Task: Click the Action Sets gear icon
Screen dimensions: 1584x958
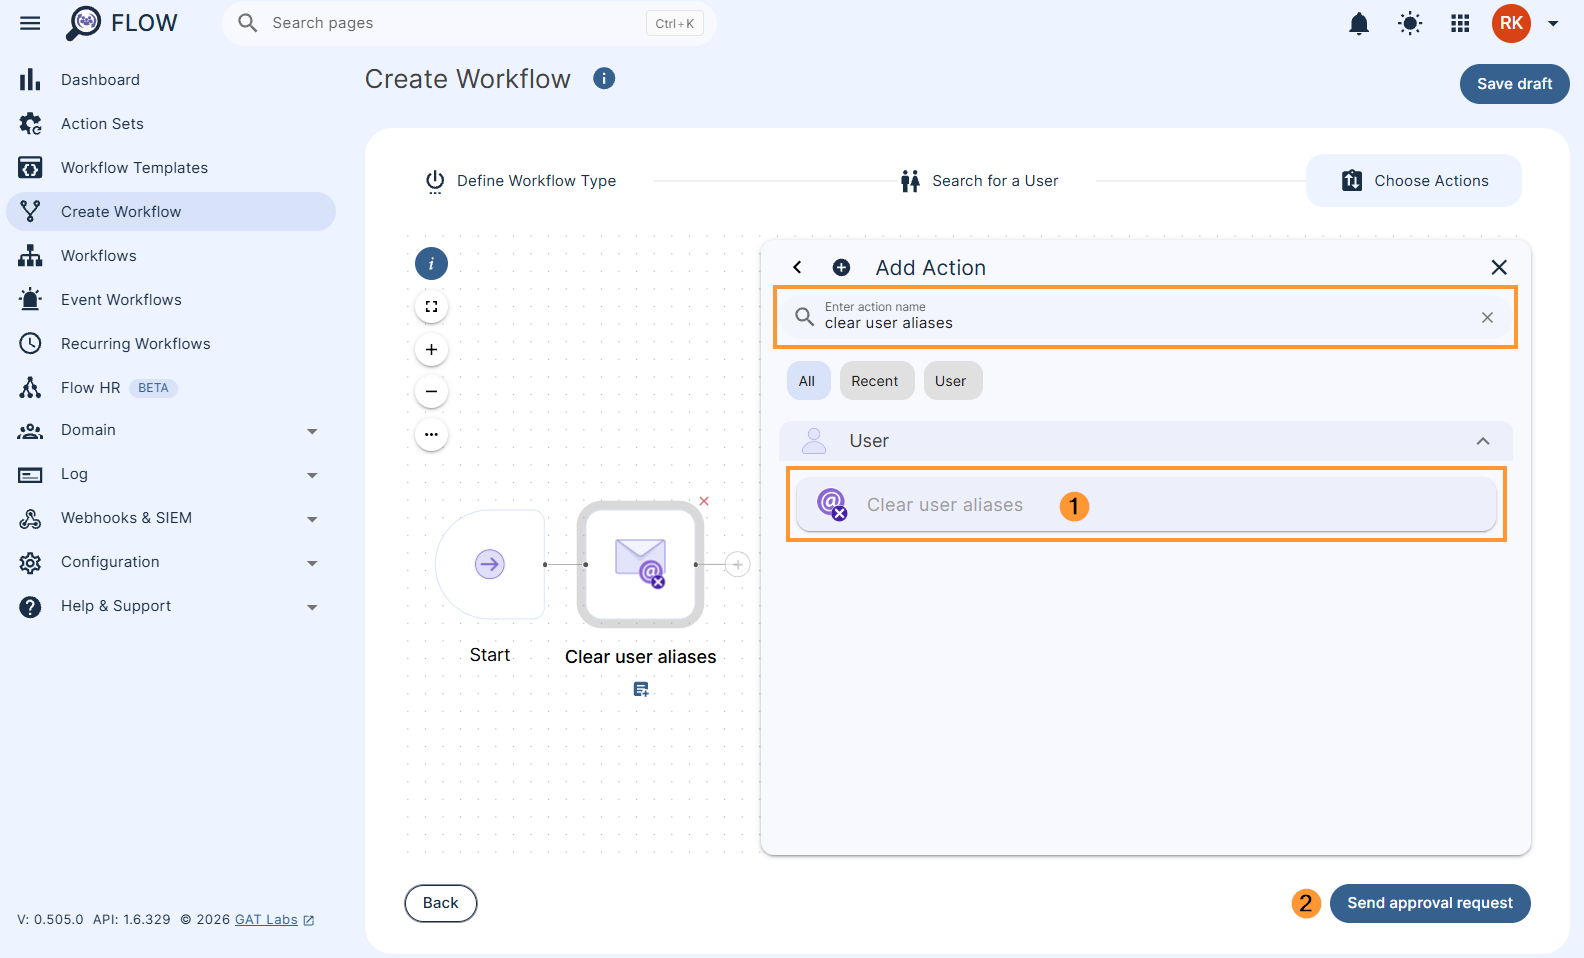Action: click(30, 124)
